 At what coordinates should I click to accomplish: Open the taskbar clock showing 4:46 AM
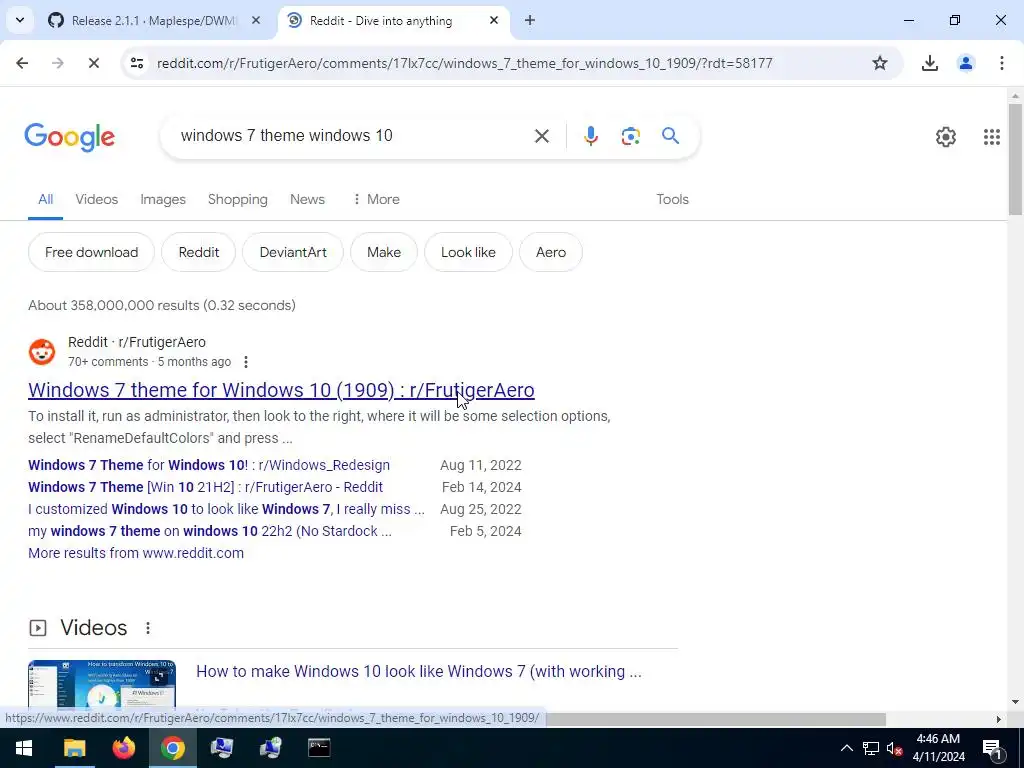(x=938, y=748)
